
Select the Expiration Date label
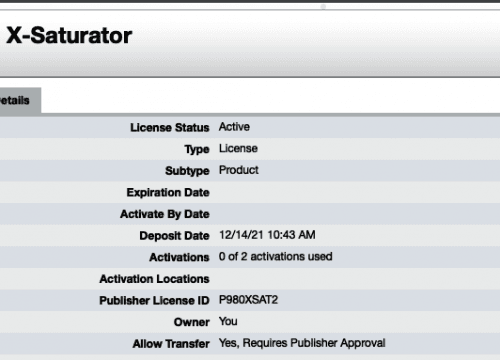click(168, 193)
